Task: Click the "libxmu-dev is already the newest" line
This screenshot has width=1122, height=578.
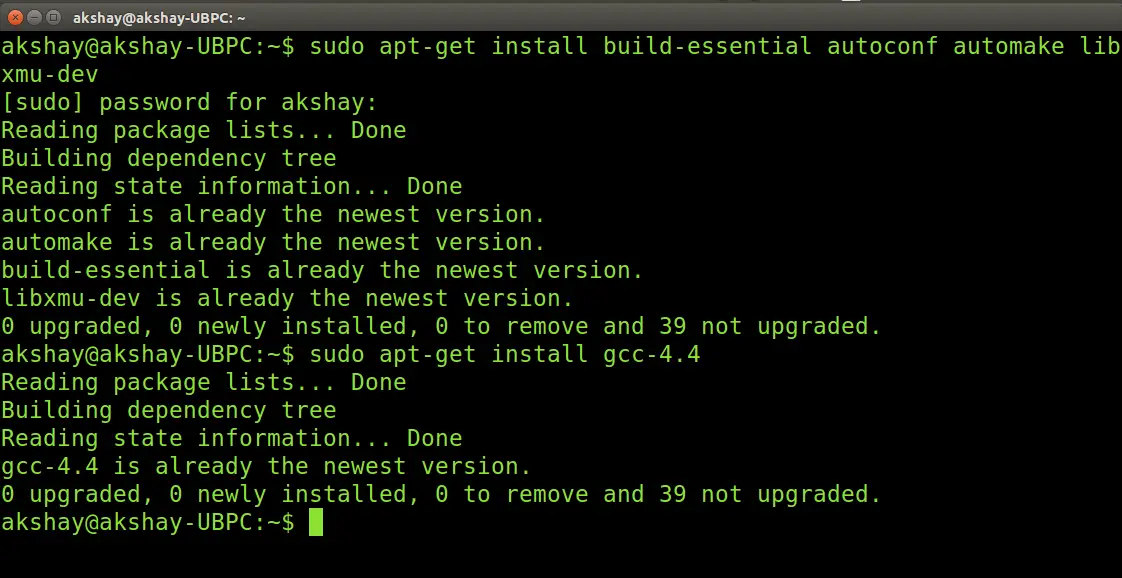Action: [x=287, y=298]
